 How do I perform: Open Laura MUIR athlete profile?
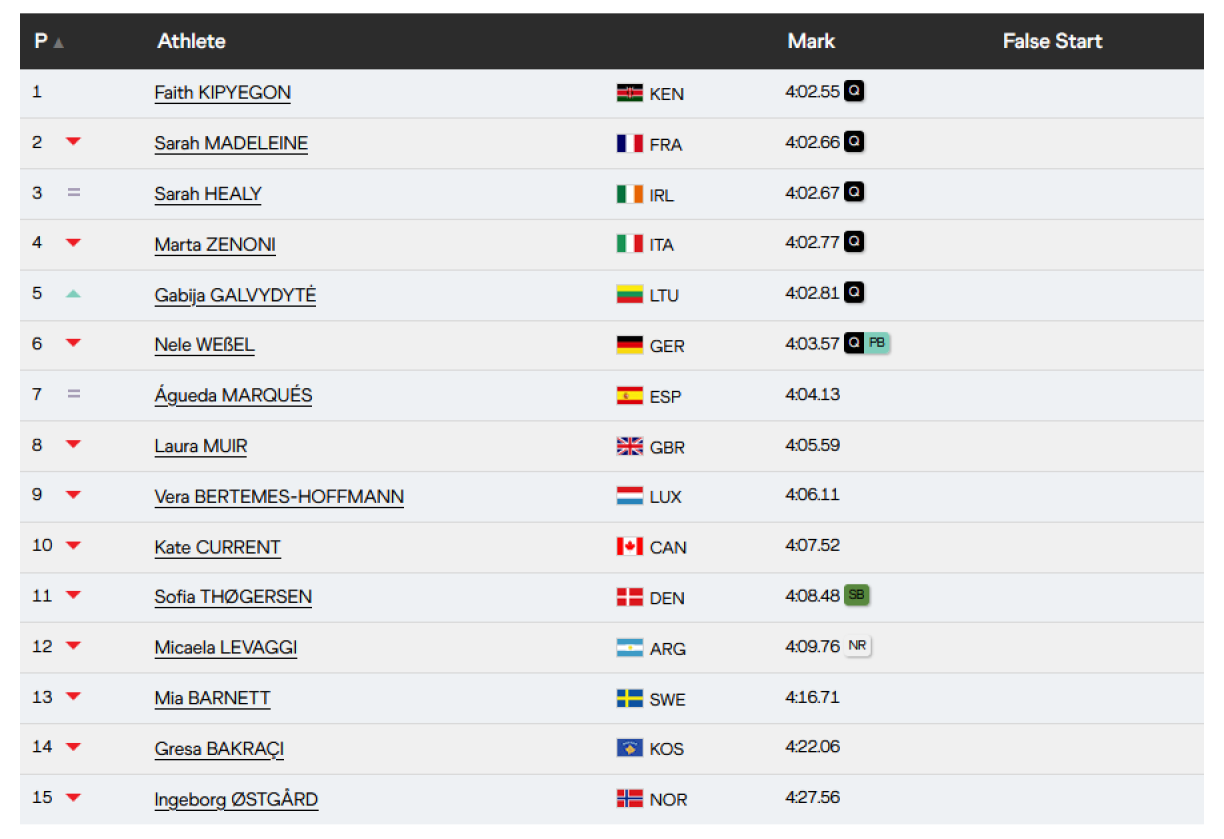point(200,446)
